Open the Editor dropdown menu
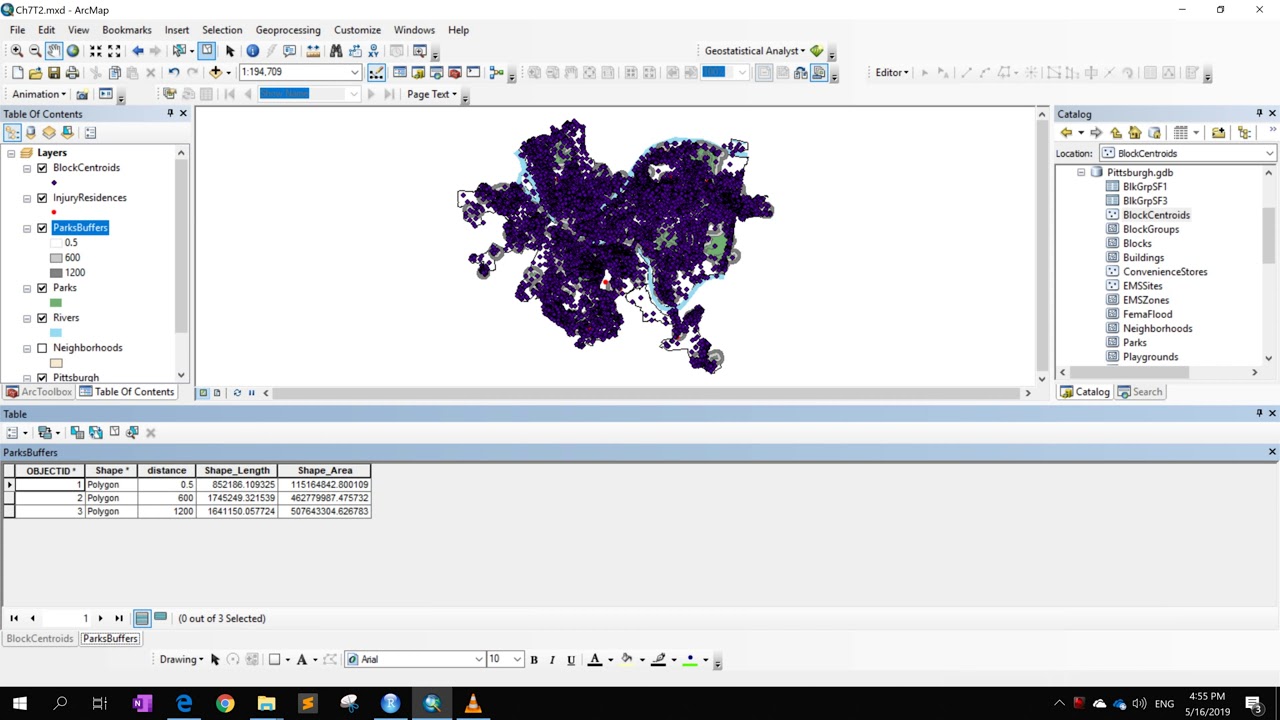Viewport: 1280px width, 720px height. coord(891,72)
